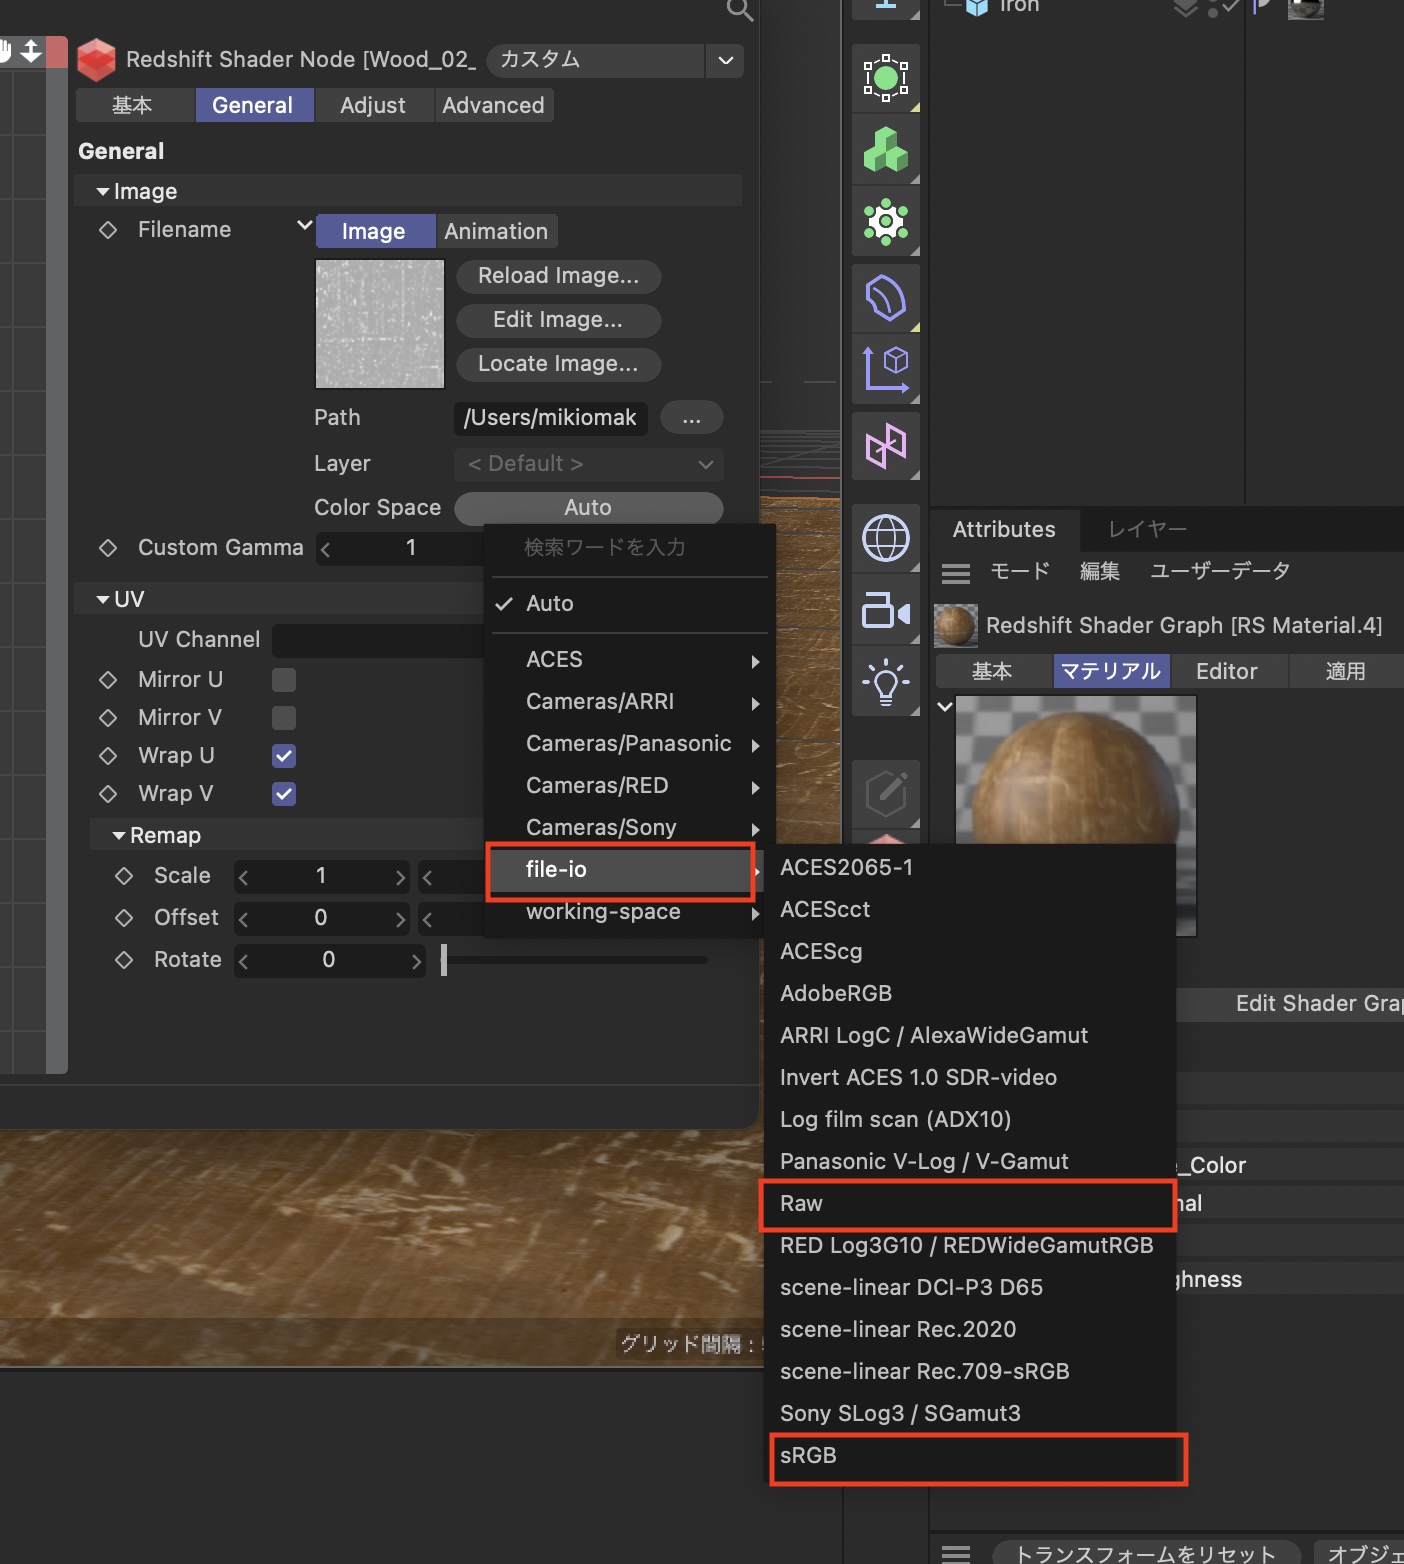Click the green cubes cloner icon

coord(885,150)
